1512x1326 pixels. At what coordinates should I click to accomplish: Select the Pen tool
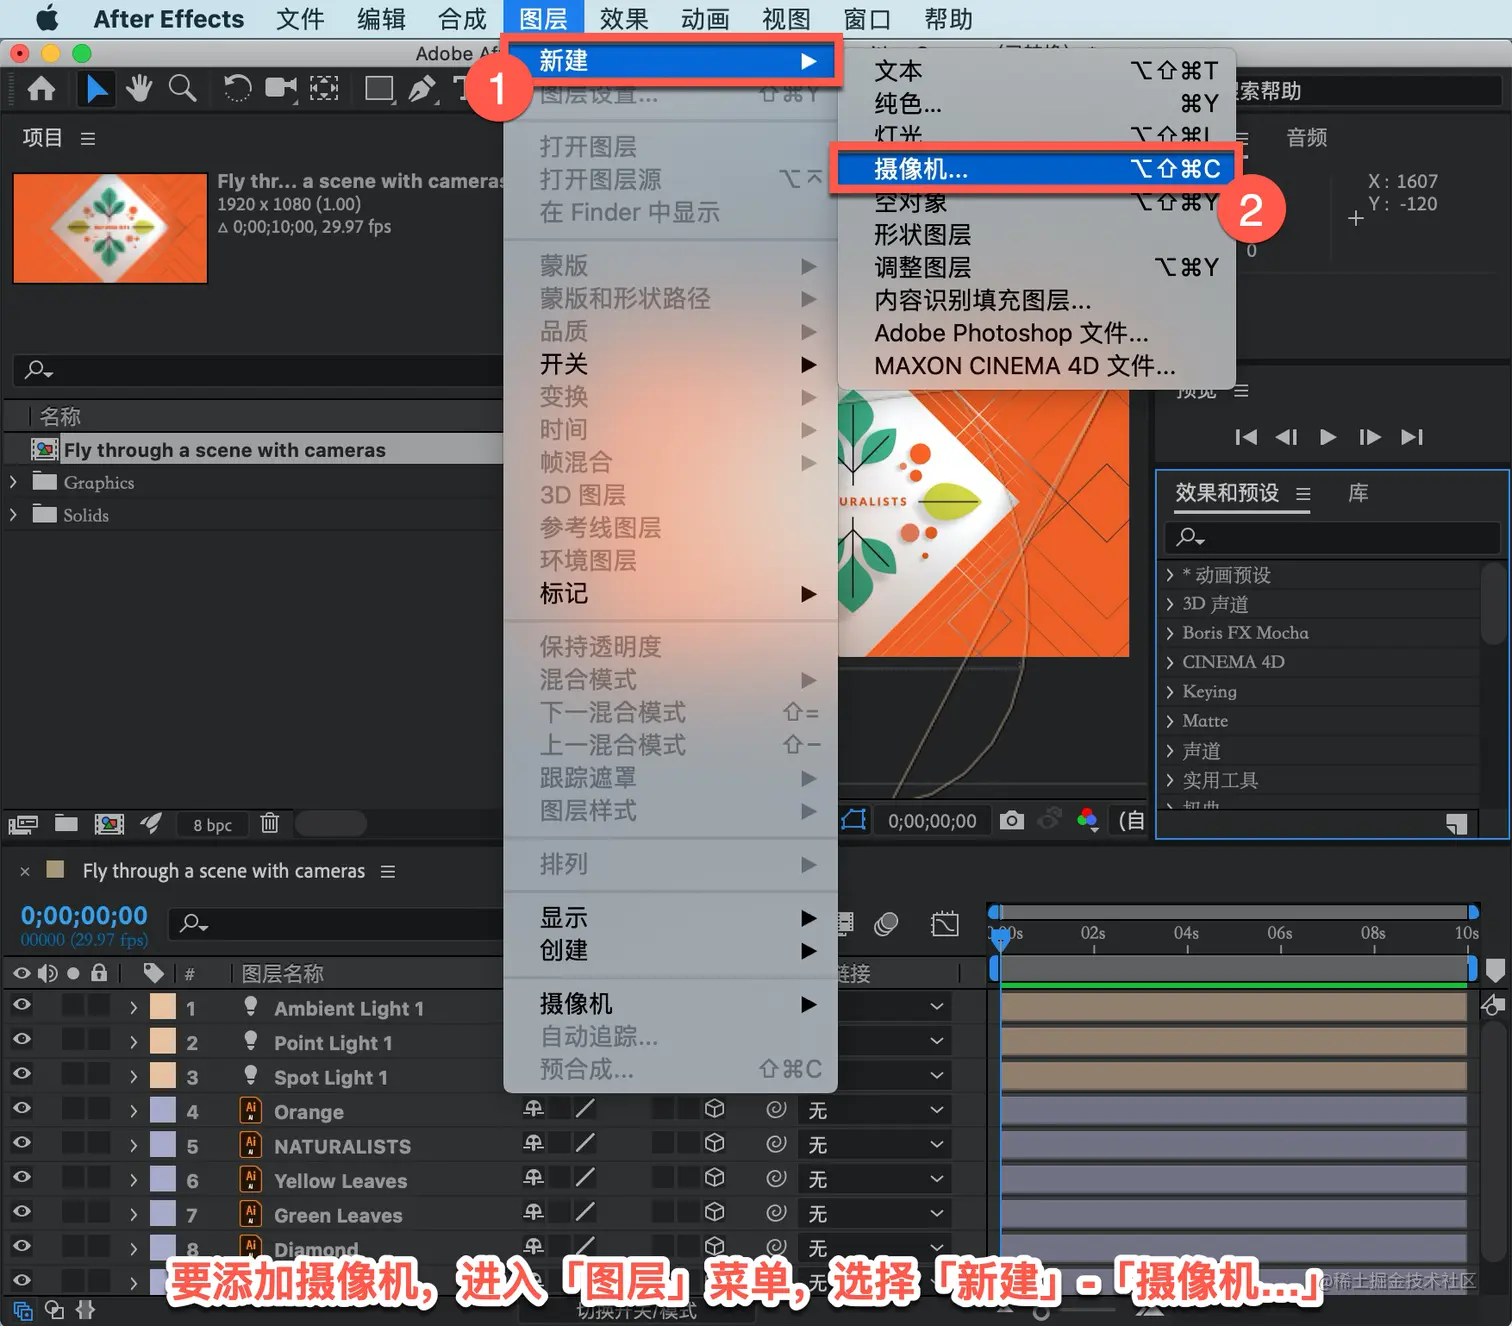coord(422,90)
